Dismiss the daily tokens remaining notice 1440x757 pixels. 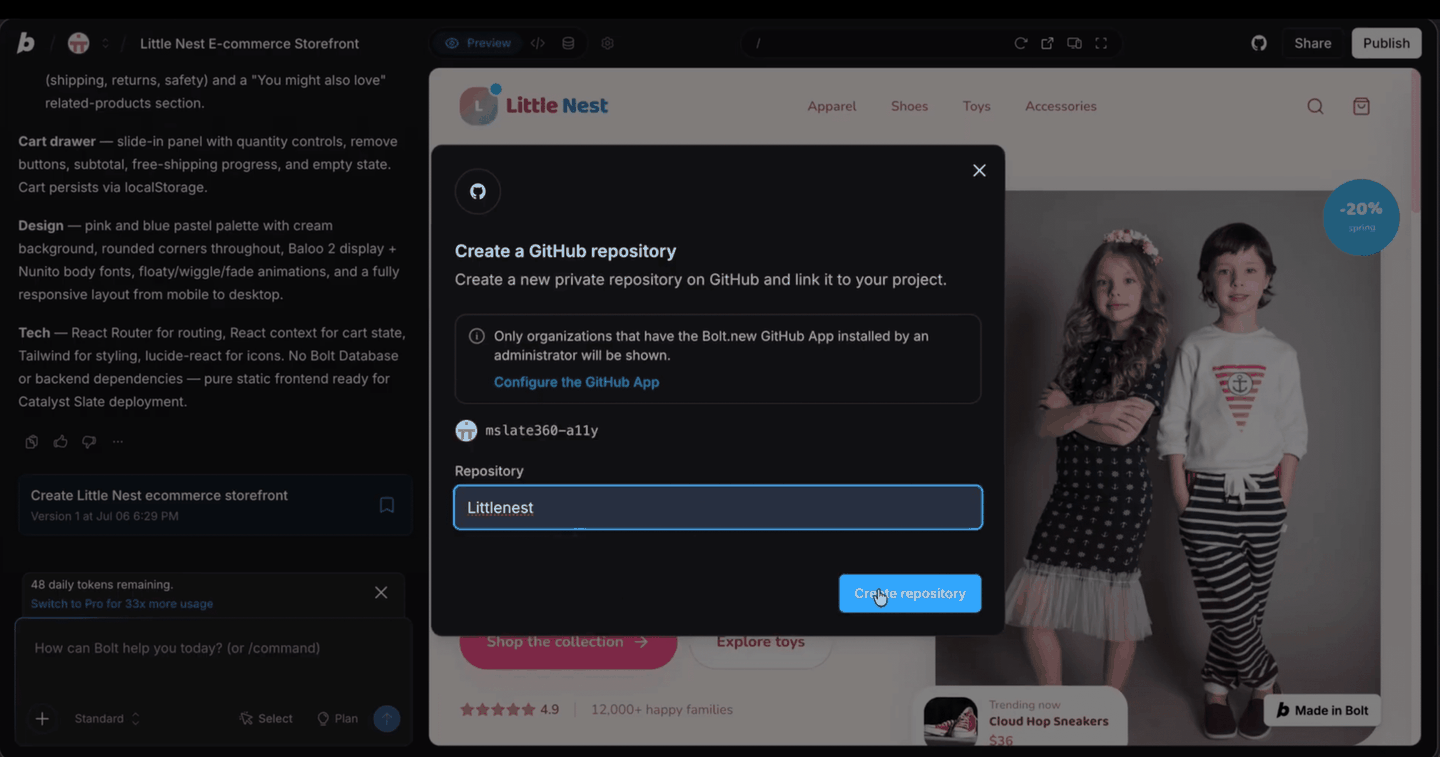tap(381, 593)
